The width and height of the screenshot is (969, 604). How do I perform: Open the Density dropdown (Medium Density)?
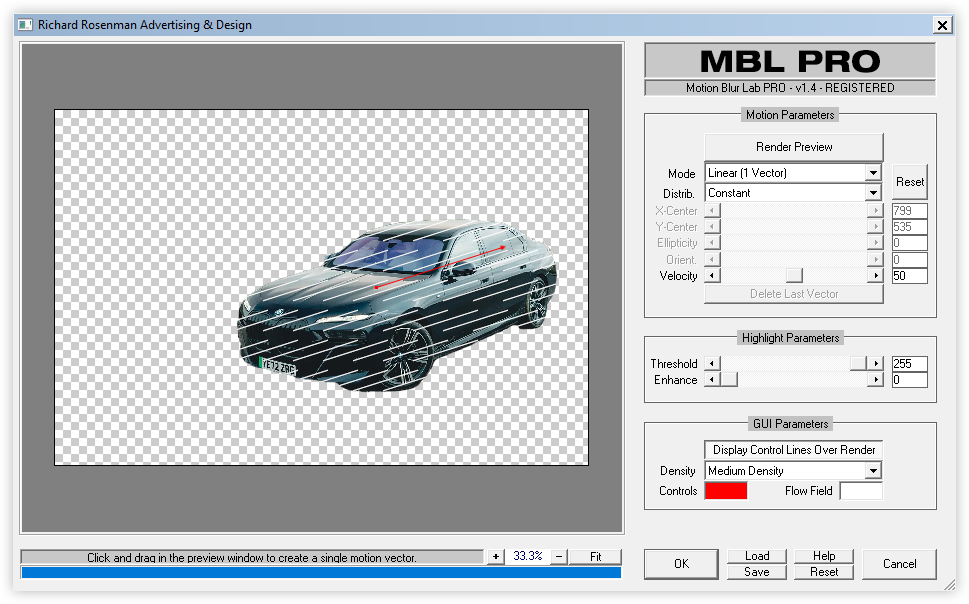click(793, 471)
